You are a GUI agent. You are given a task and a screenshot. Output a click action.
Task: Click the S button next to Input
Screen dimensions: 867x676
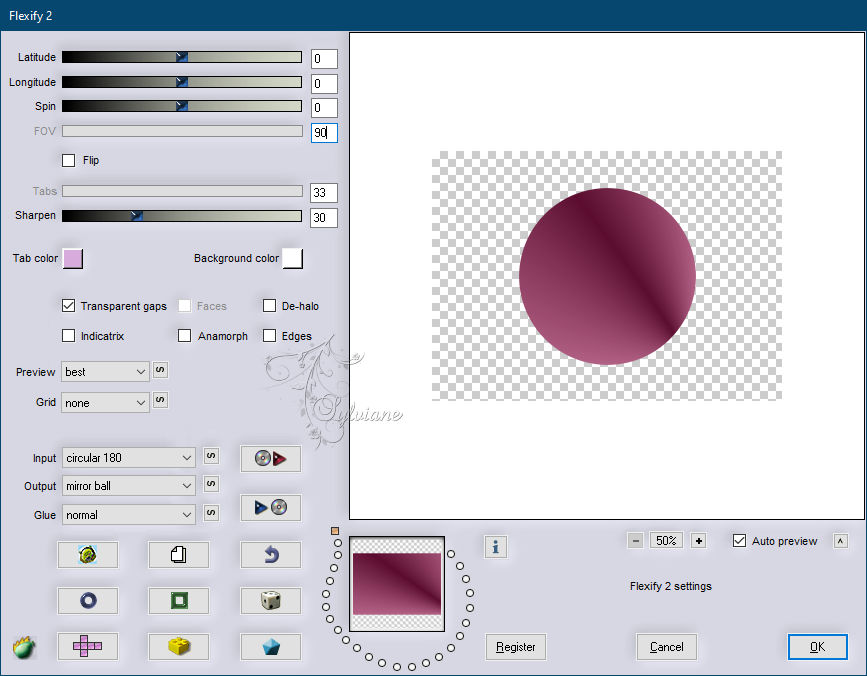[211, 456]
